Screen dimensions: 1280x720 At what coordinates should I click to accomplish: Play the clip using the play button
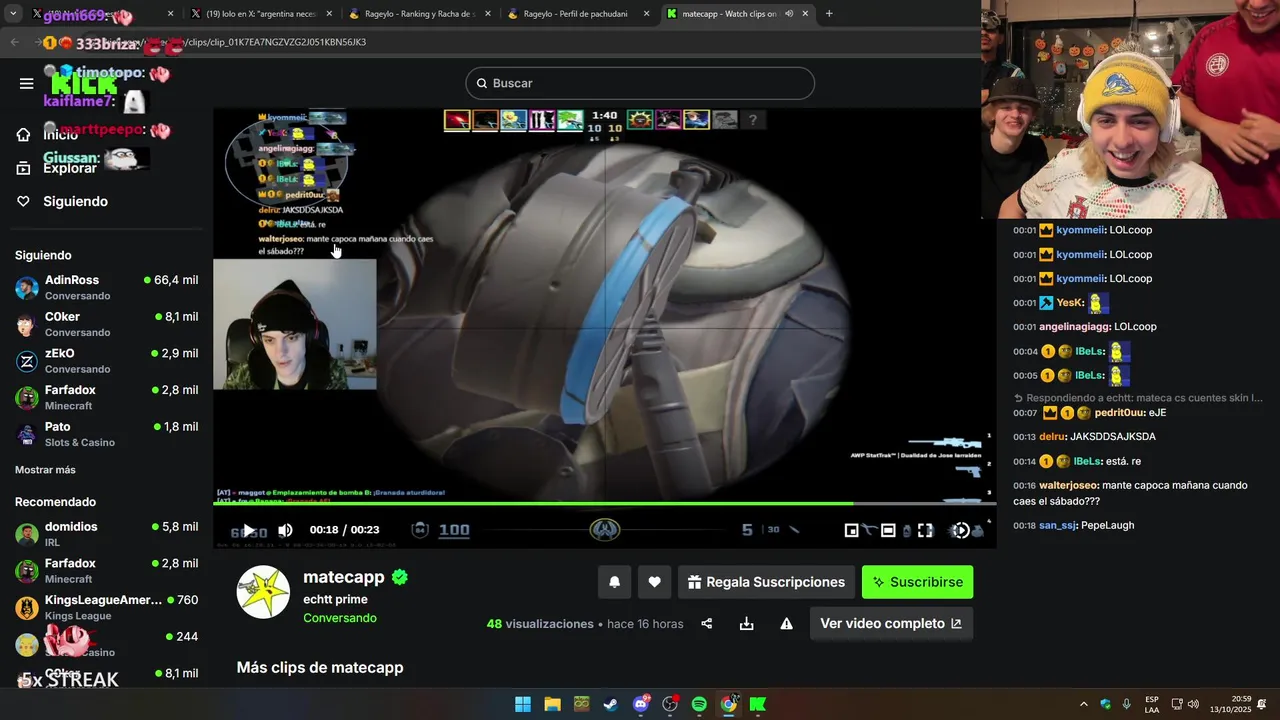[248, 530]
